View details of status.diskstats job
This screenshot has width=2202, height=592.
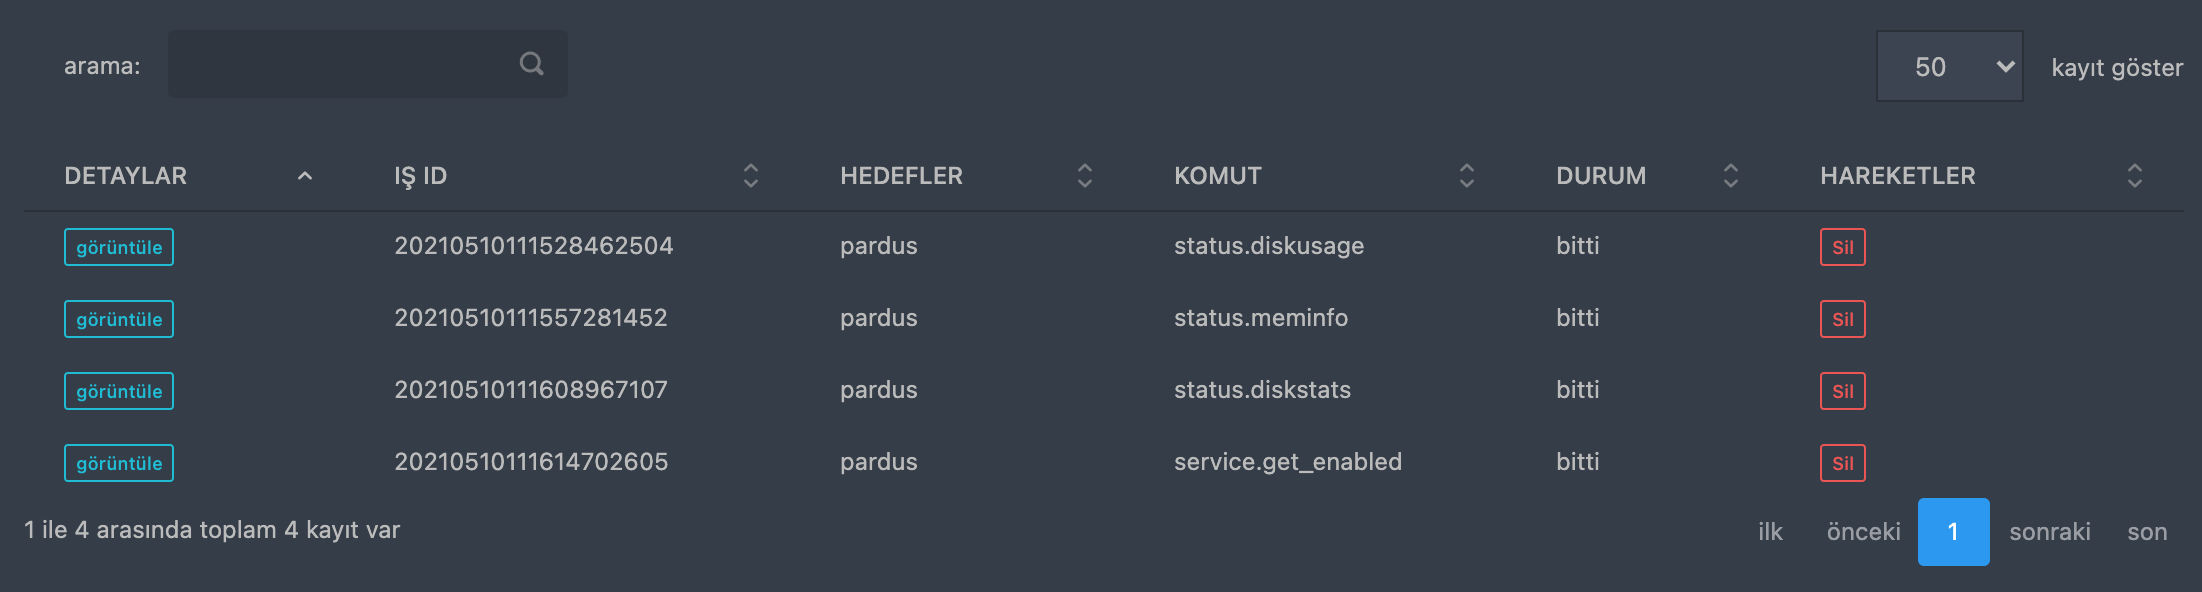[x=119, y=391]
